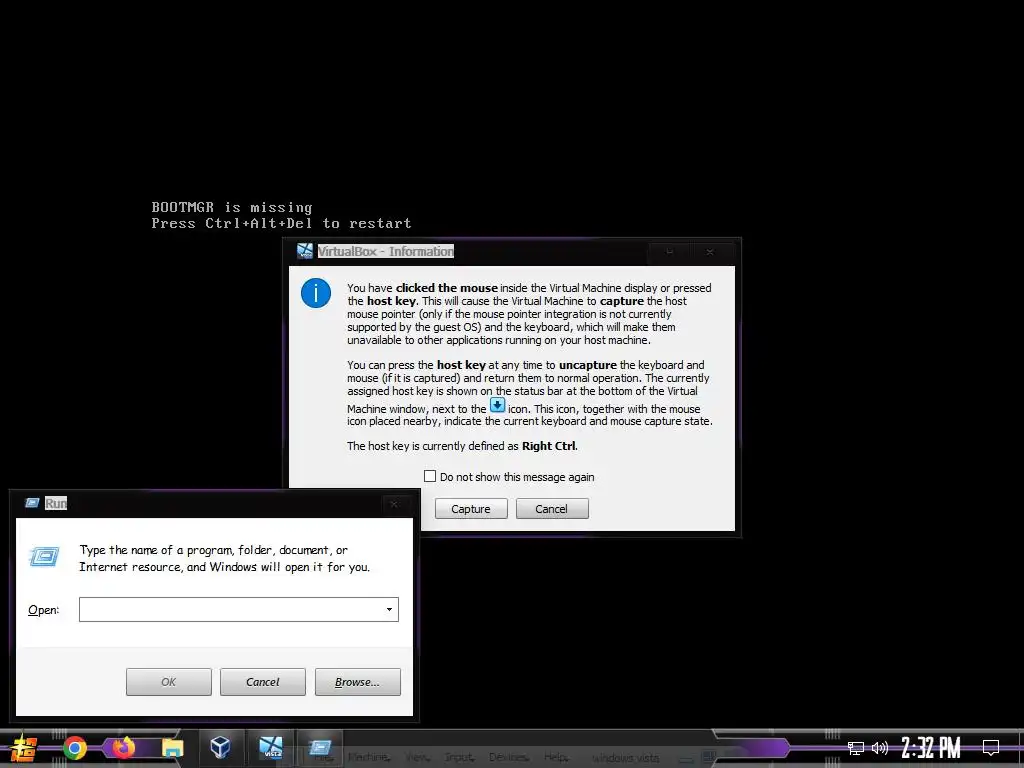Click Capture in the VirtualBox dialog
The height and width of the screenshot is (768, 1024).
[x=471, y=509]
